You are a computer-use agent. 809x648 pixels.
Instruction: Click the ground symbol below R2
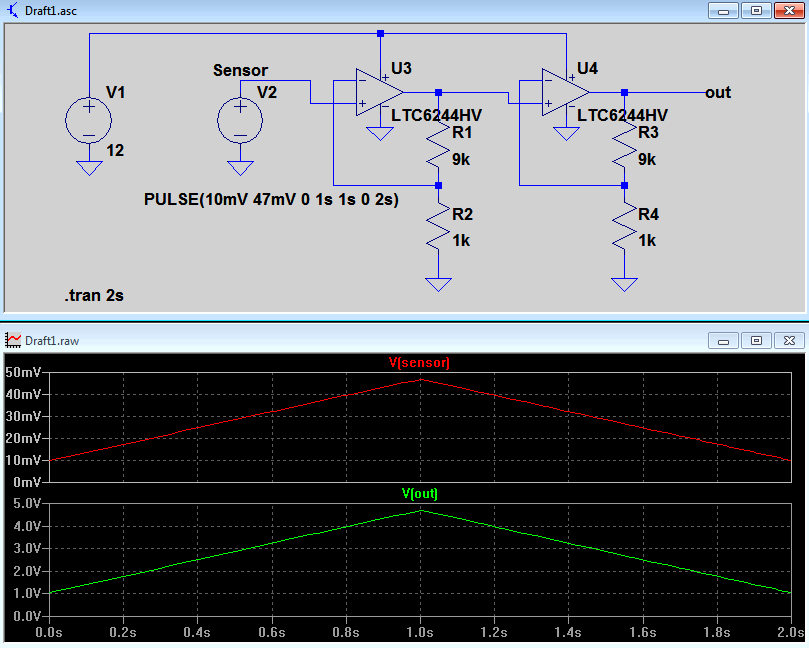pos(438,284)
